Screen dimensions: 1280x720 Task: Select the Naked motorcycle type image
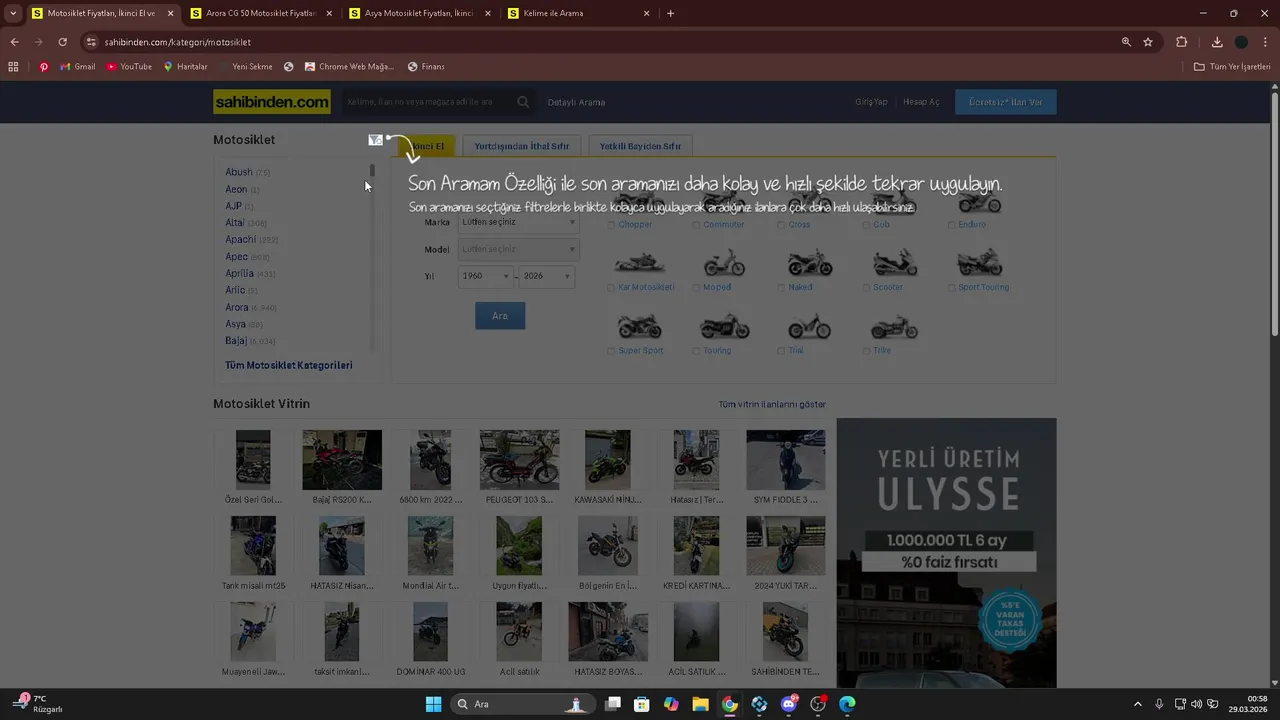pyautogui.click(x=810, y=262)
